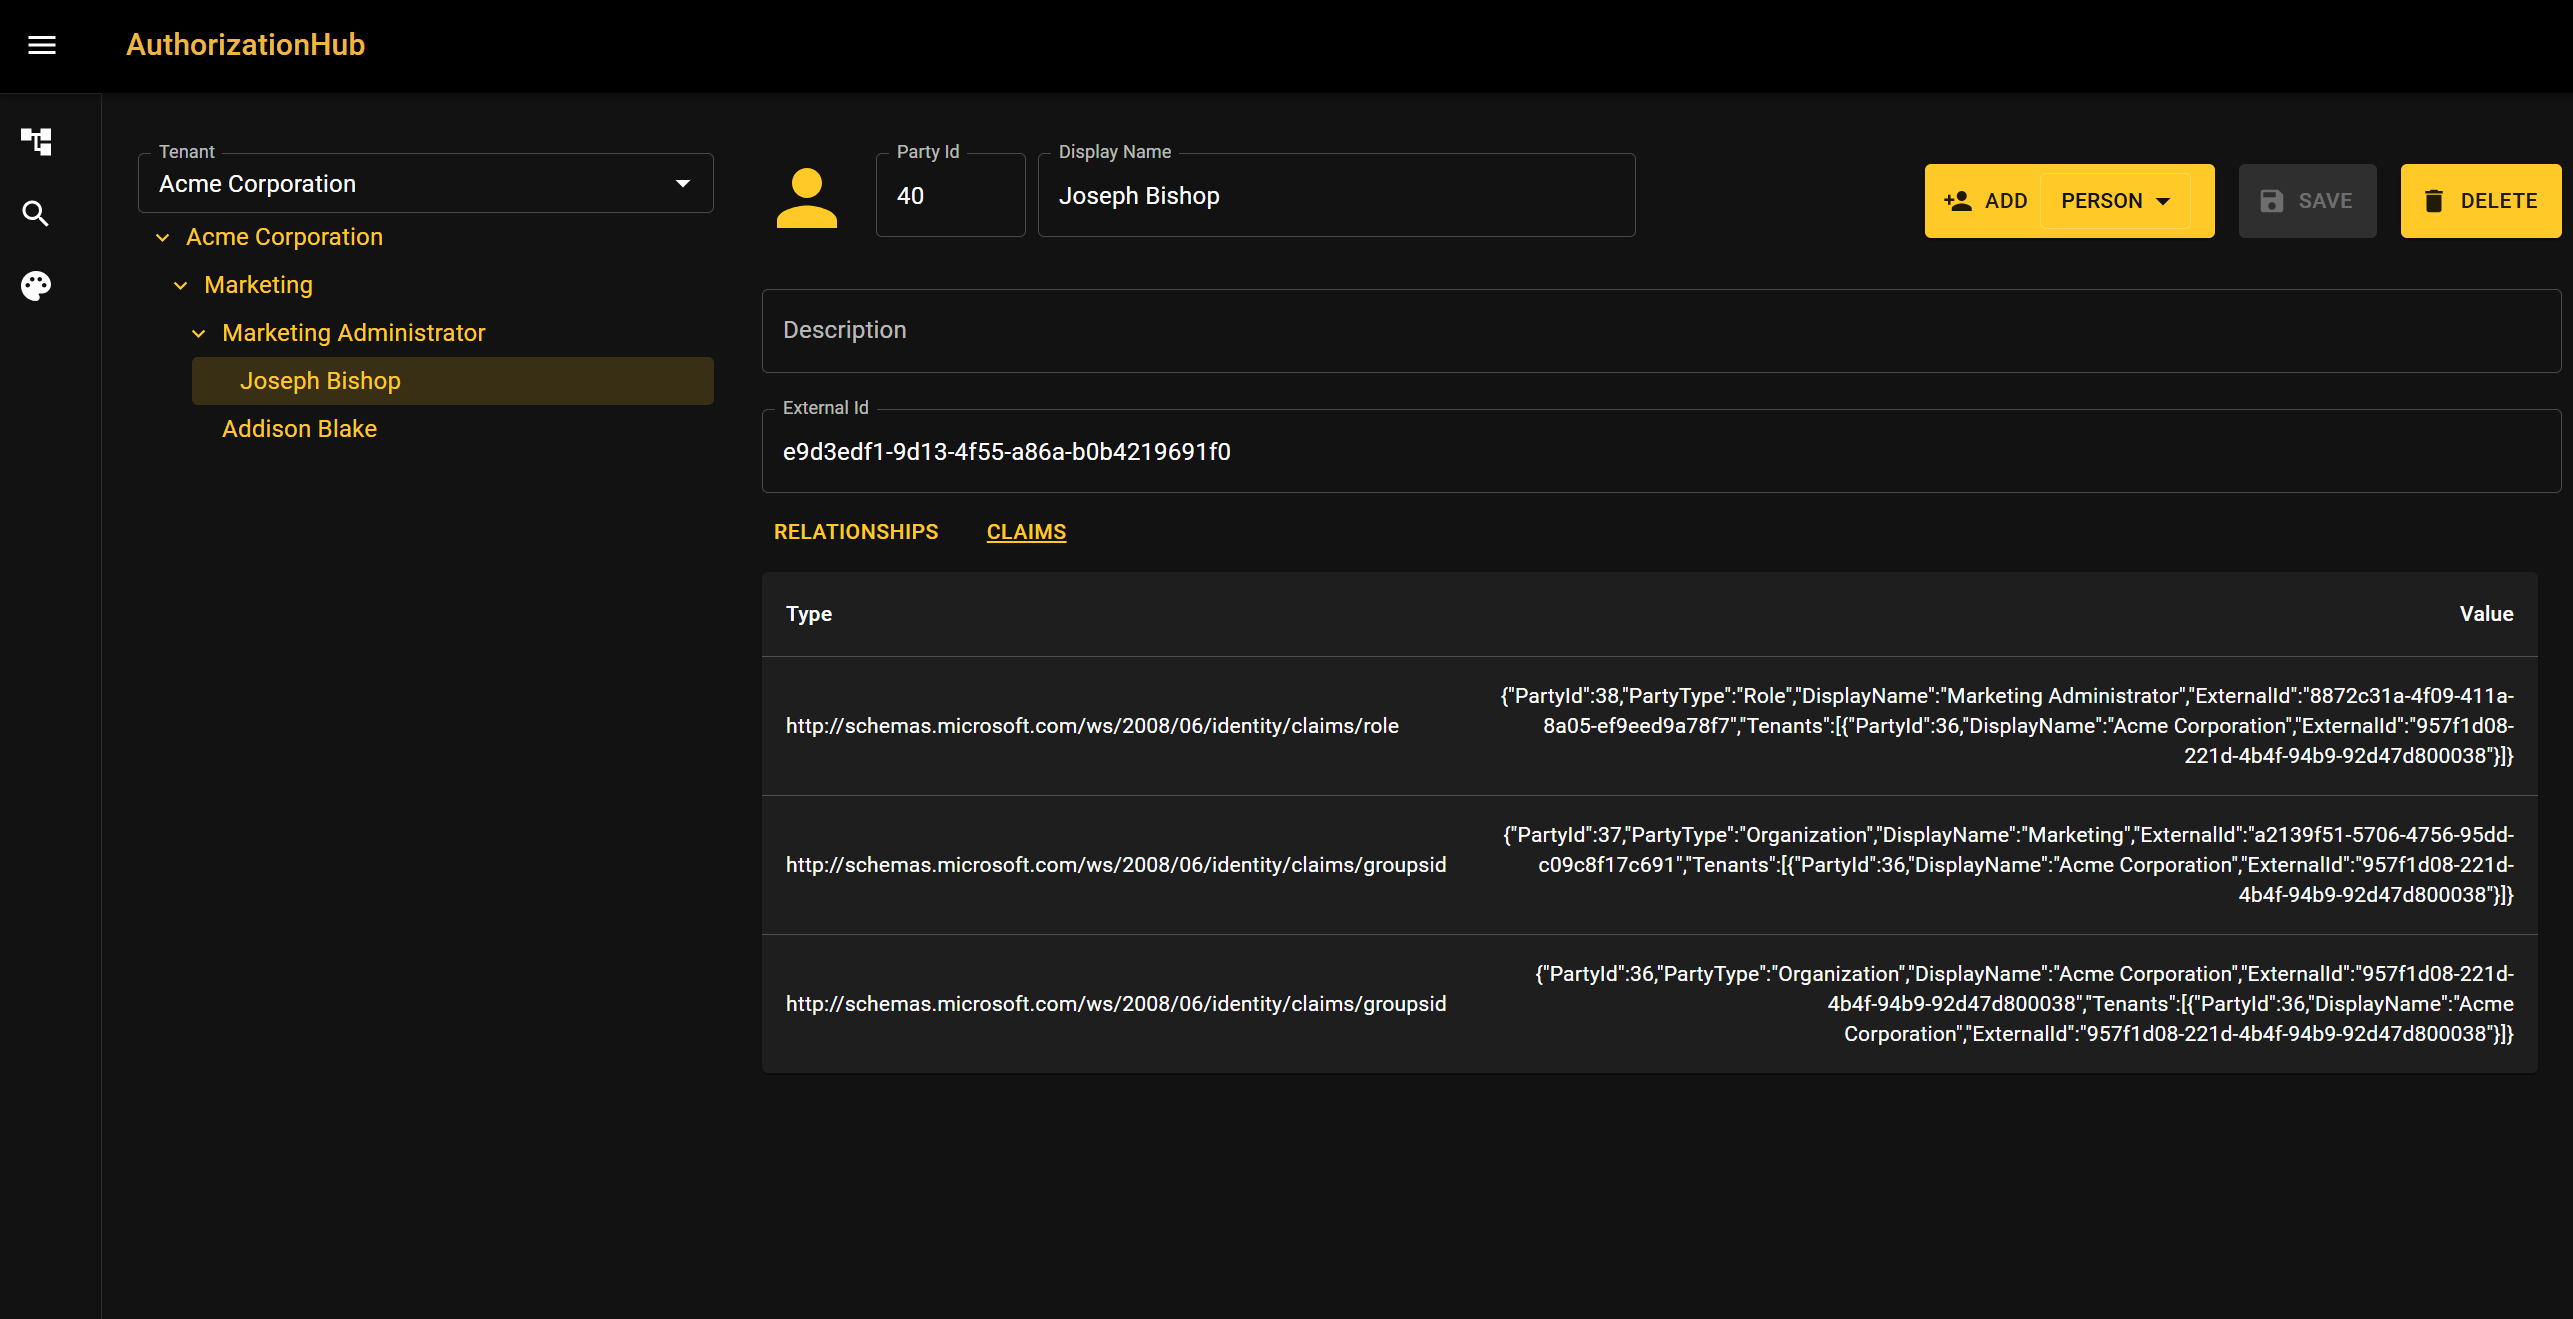Open the search icon in sidebar
Image resolution: width=2573 pixels, height=1319 pixels.
(x=36, y=213)
